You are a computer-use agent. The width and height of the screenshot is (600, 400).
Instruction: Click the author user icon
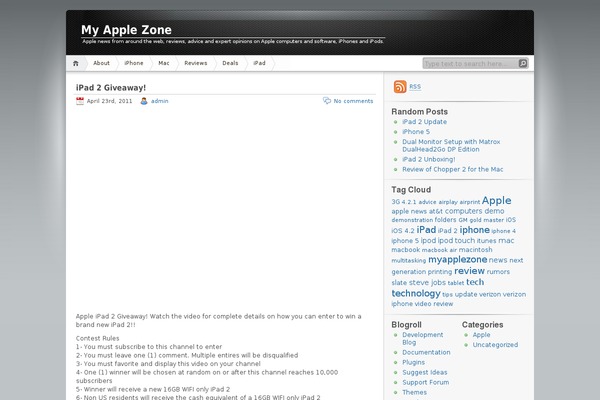(x=144, y=101)
